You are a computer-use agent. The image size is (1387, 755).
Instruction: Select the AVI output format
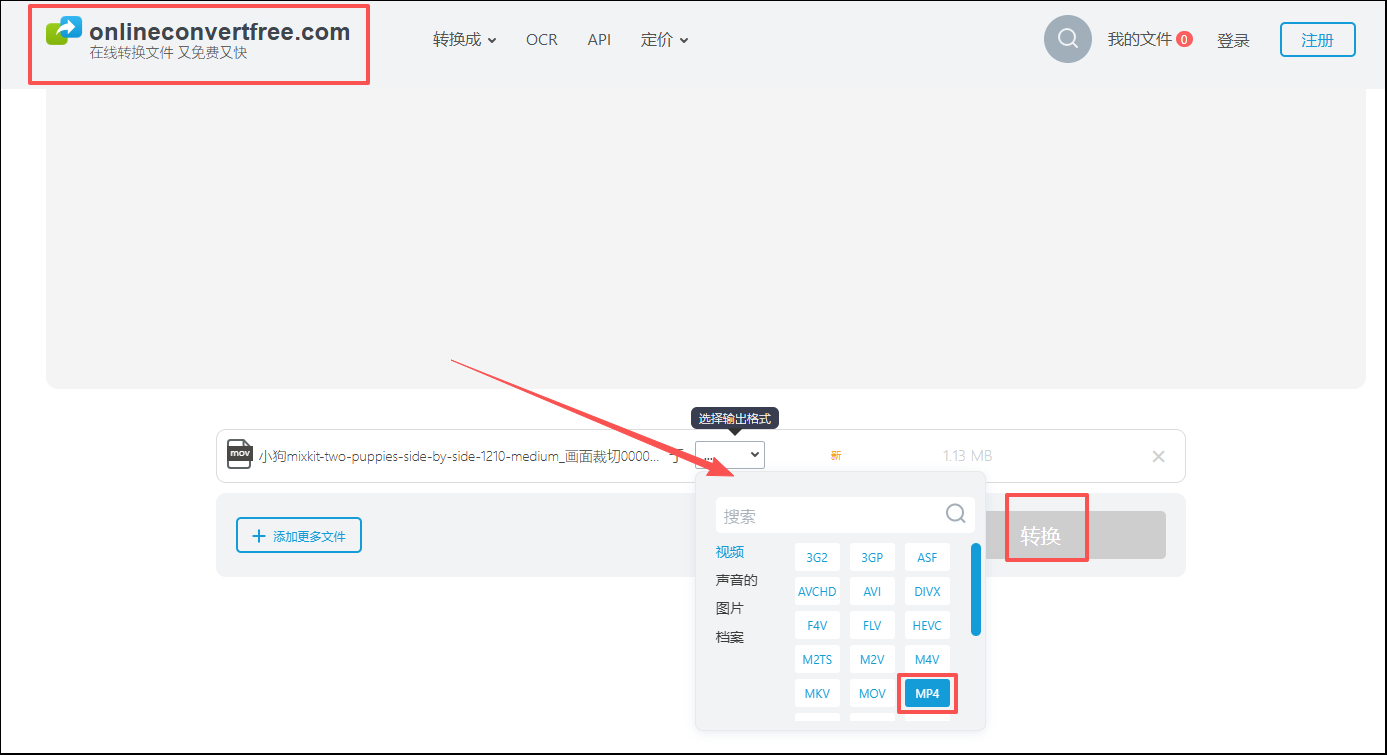(x=872, y=590)
